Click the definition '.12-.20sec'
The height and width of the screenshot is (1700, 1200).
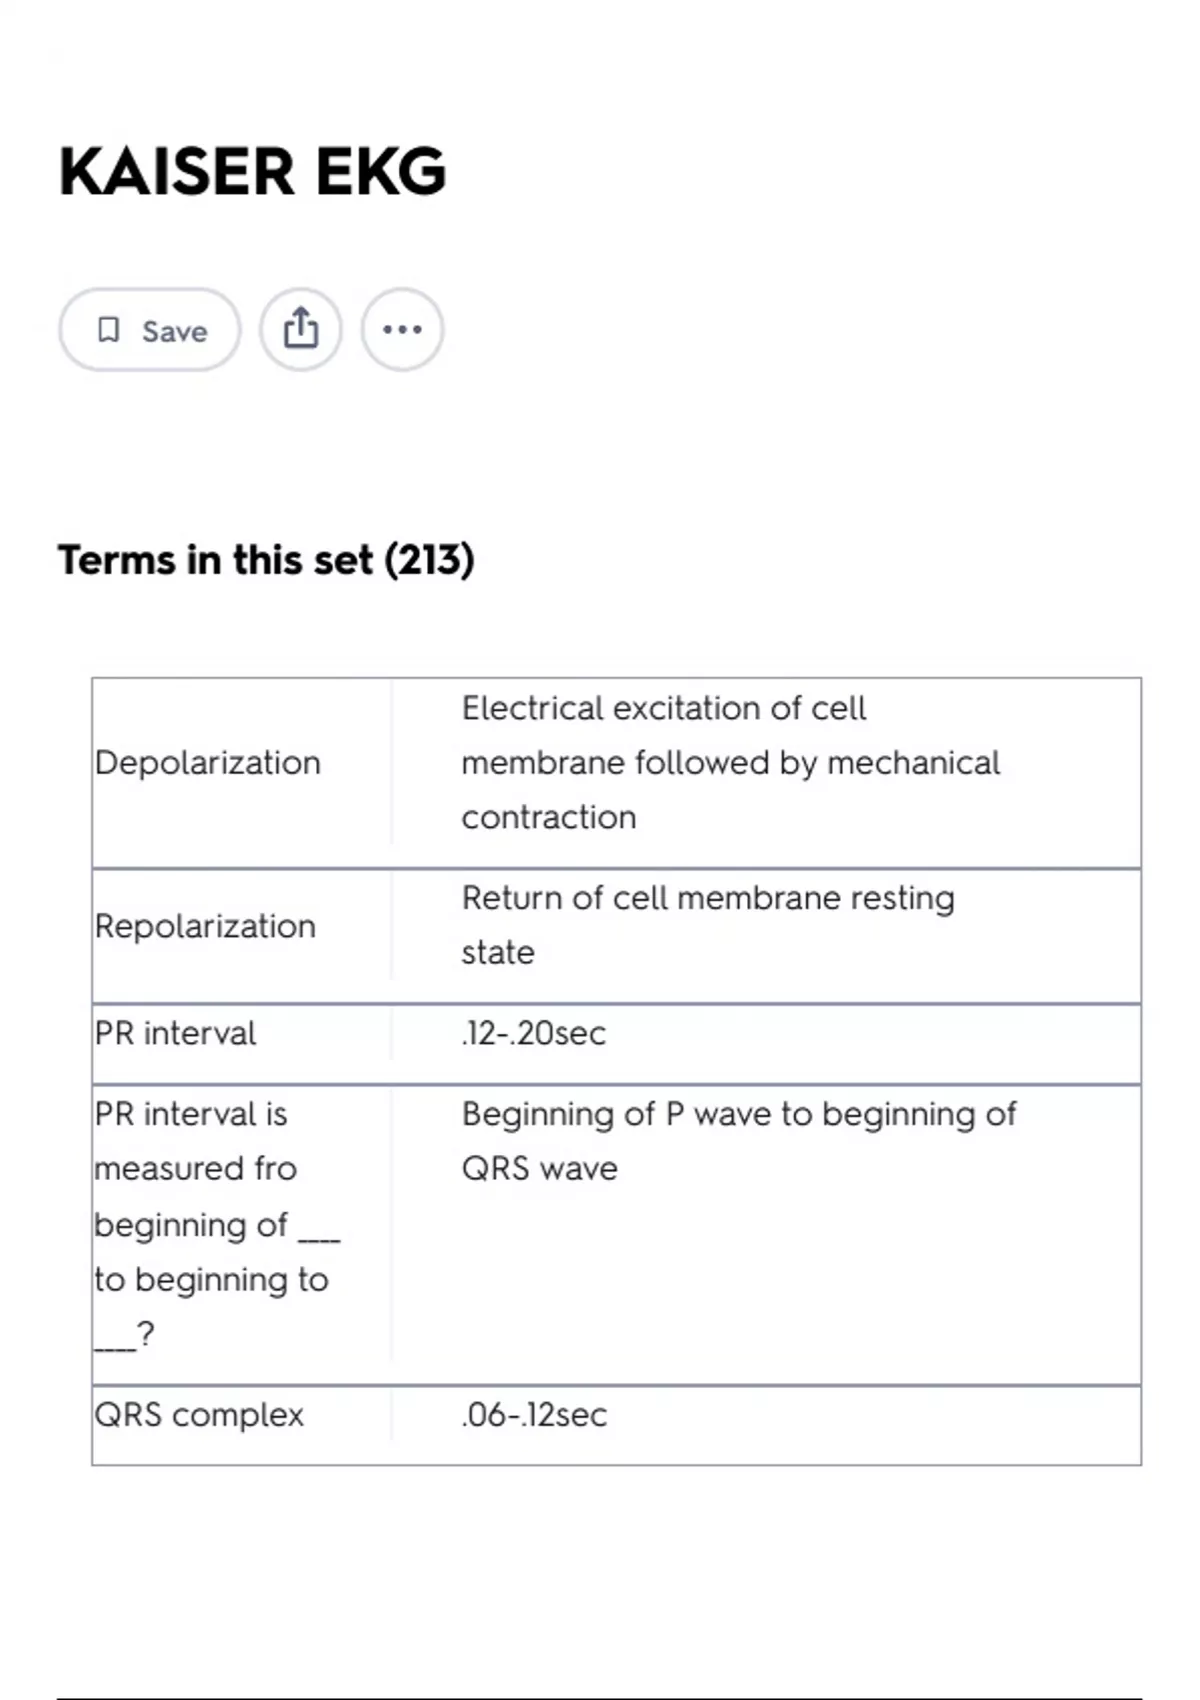click(532, 1033)
